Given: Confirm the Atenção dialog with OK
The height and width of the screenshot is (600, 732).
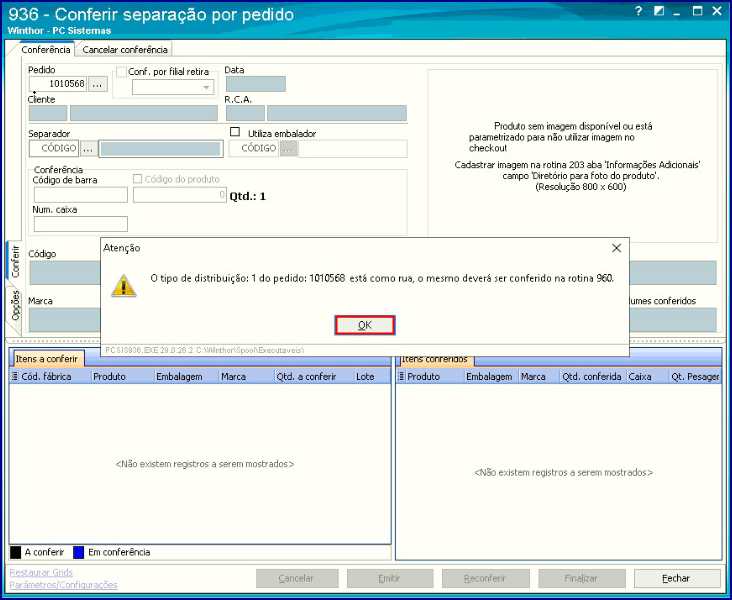Looking at the screenshot, I should click(x=365, y=325).
